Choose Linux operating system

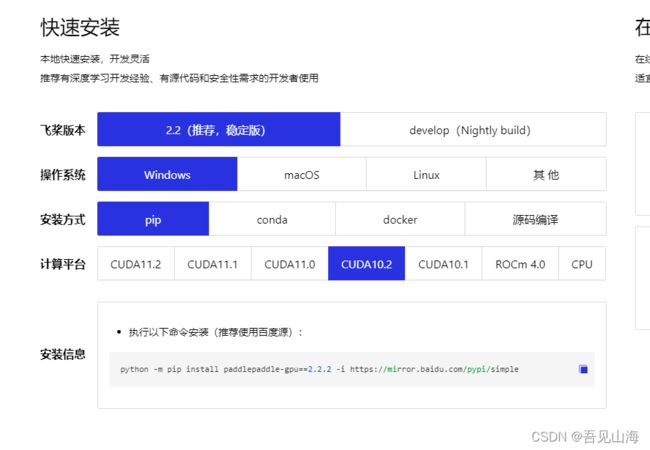426,174
